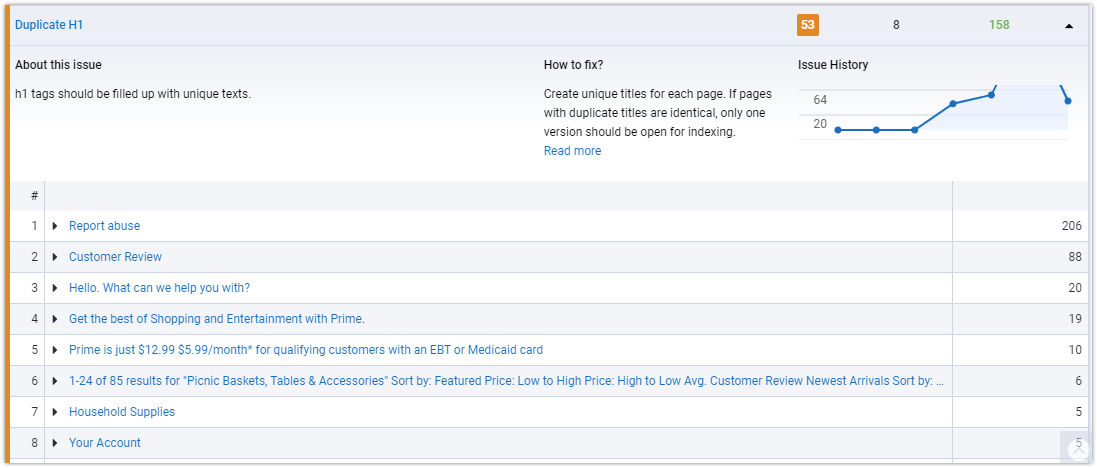Viewport: 1097px width, 468px height.
Task: Expand the Report abuse row
Action: (55, 226)
